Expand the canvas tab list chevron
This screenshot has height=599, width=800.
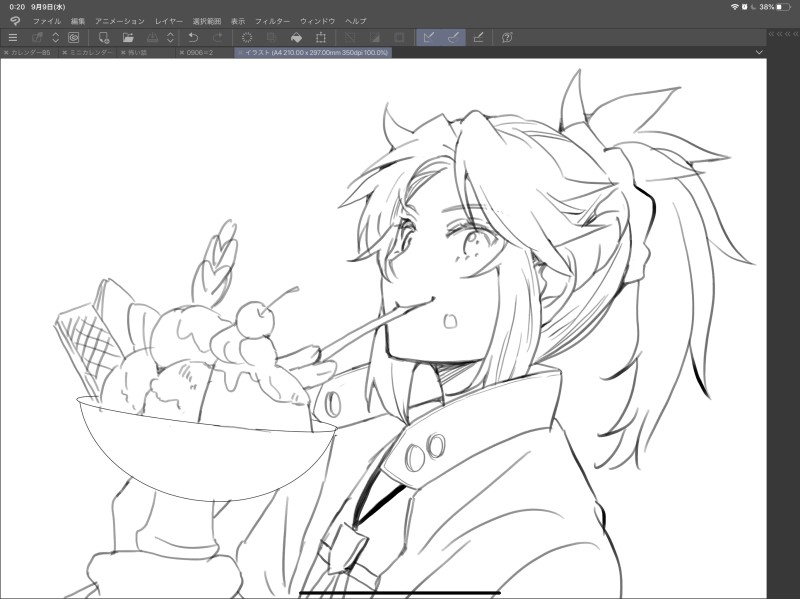click(x=759, y=53)
